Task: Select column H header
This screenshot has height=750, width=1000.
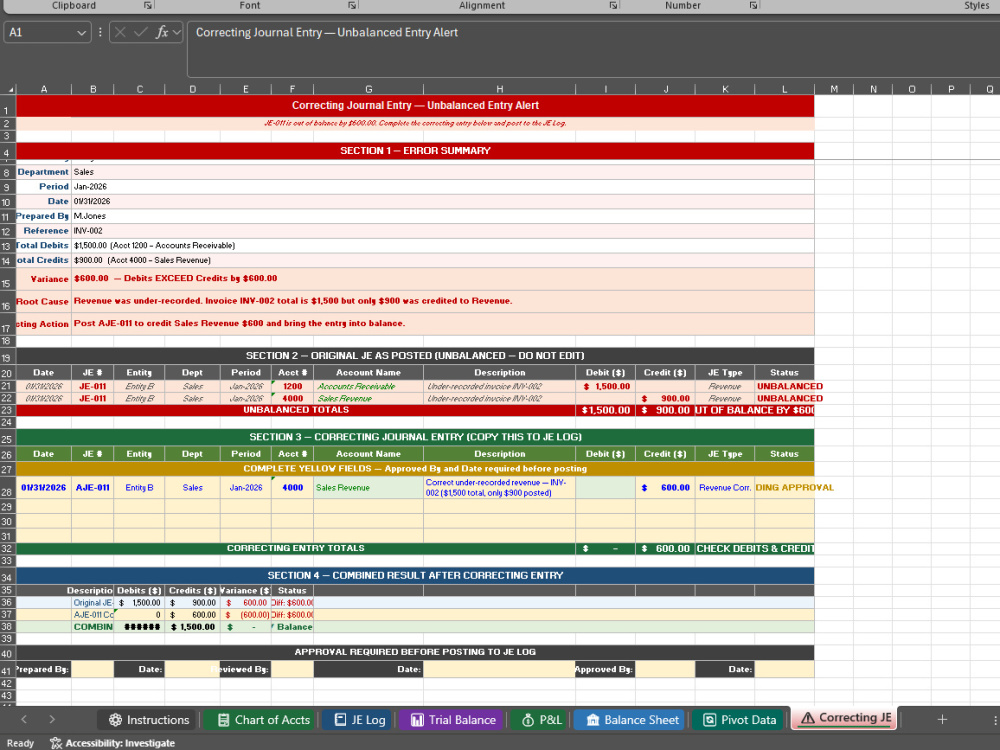Action: coord(499,89)
